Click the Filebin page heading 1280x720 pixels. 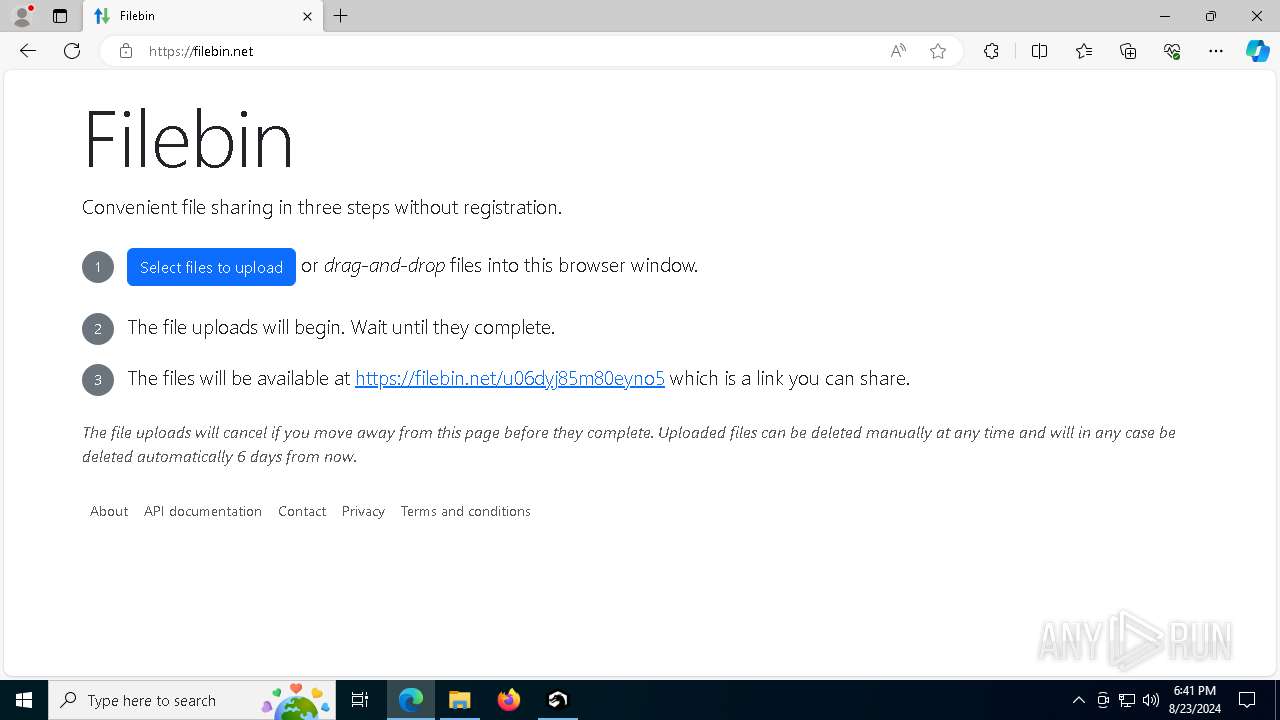coord(188,139)
